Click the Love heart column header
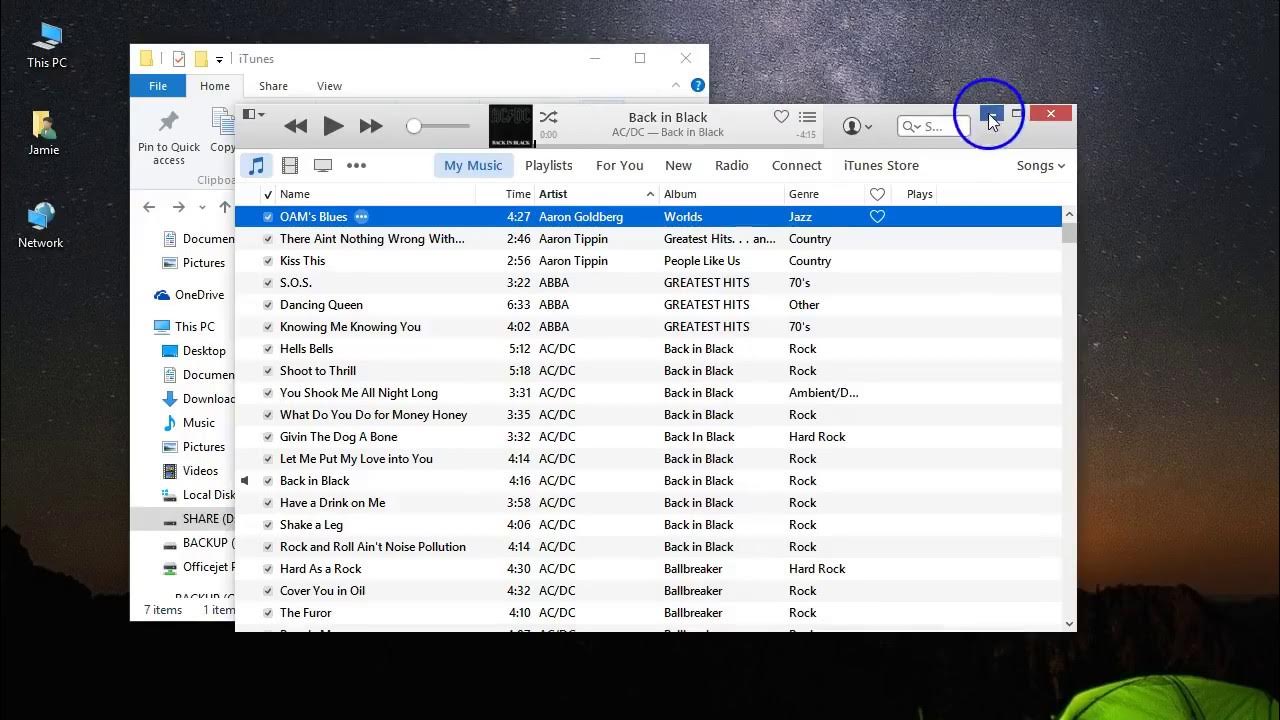The width and height of the screenshot is (1280, 720). click(877, 194)
